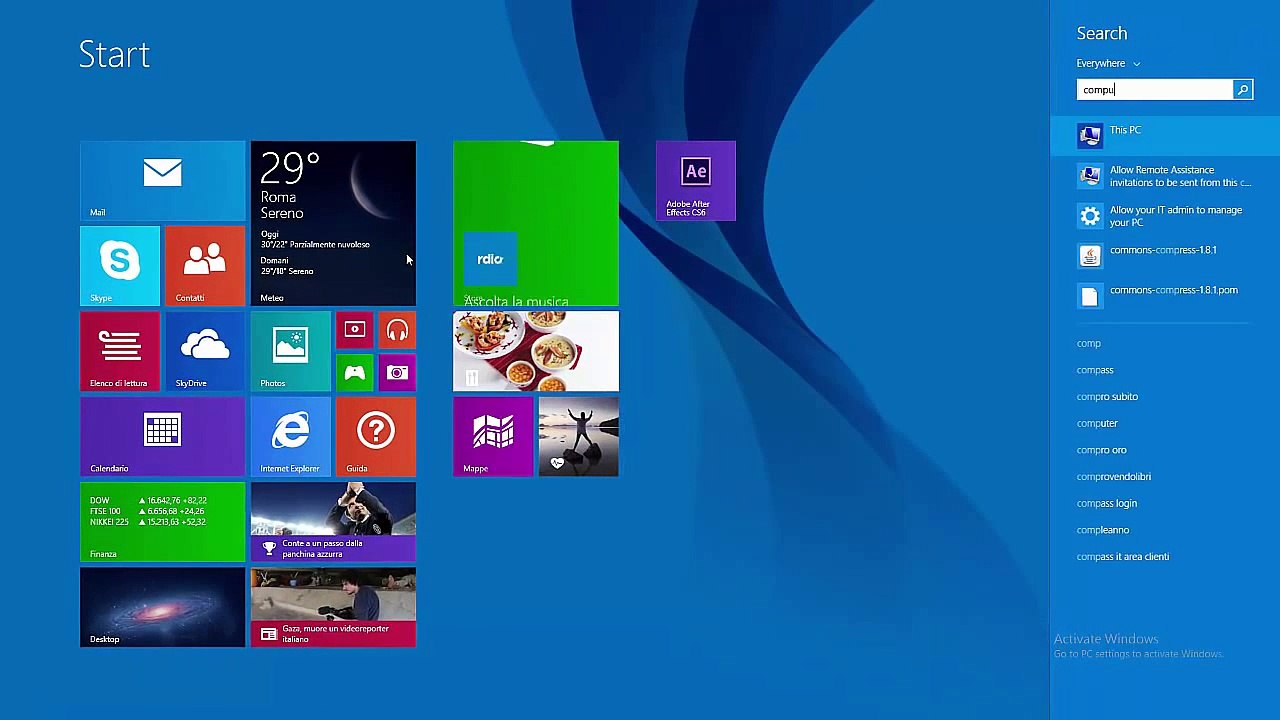Open the Meteo weather tile for Roma
The height and width of the screenshot is (720, 1280).
(x=333, y=223)
